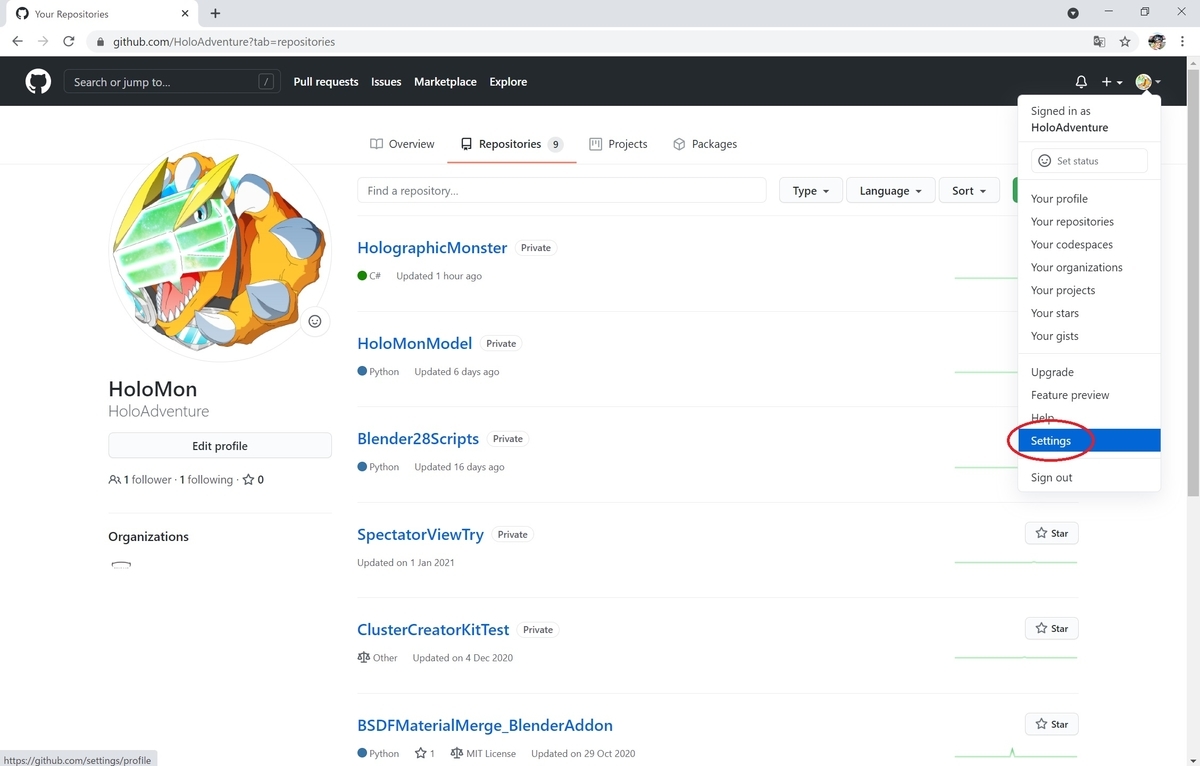This screenshot has width=1200, height=766.
Task: Open Explore in header
Action: (x=508, y=82)
